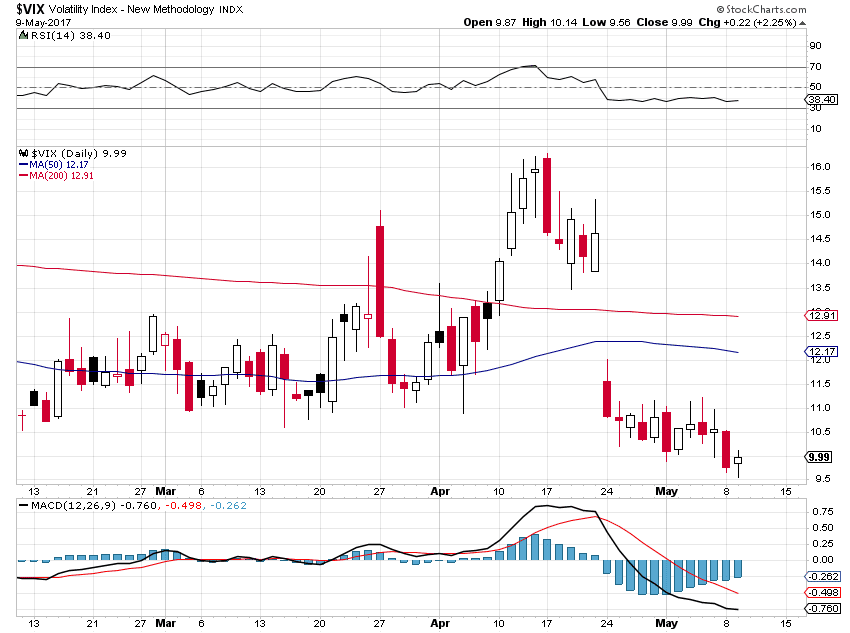Viewport: 850px width, 633px height.
Task: Click the 90 level on the RSI axis
Action: point(815,46)
